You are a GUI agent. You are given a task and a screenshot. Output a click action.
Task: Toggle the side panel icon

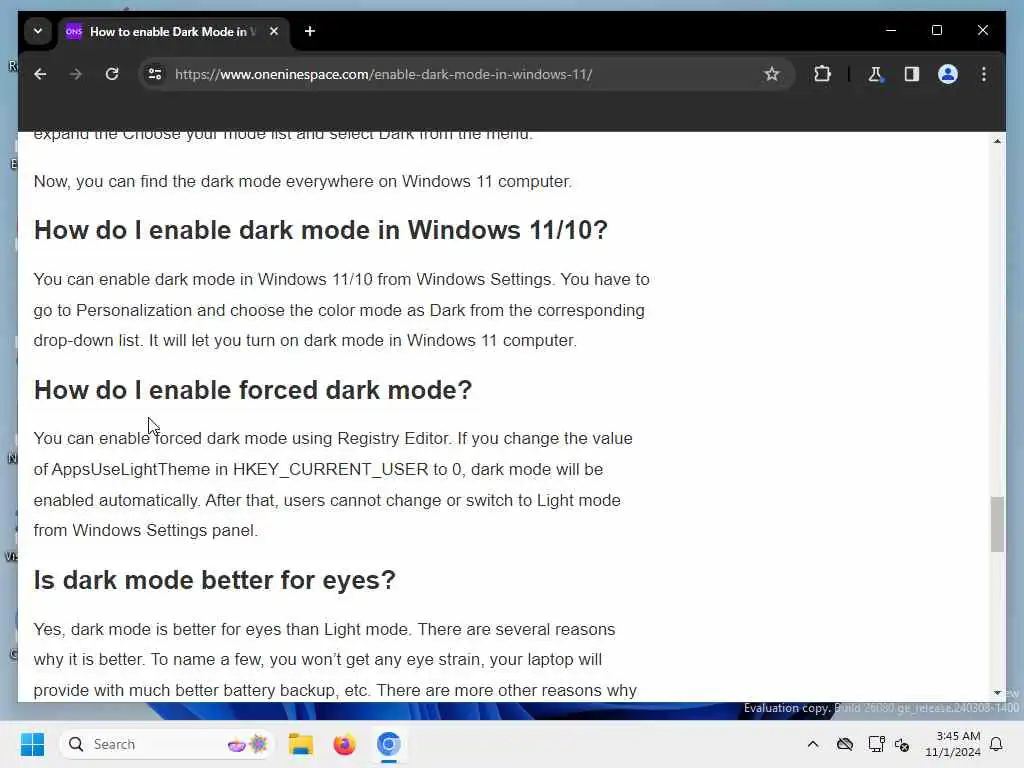tap(912, 74)
